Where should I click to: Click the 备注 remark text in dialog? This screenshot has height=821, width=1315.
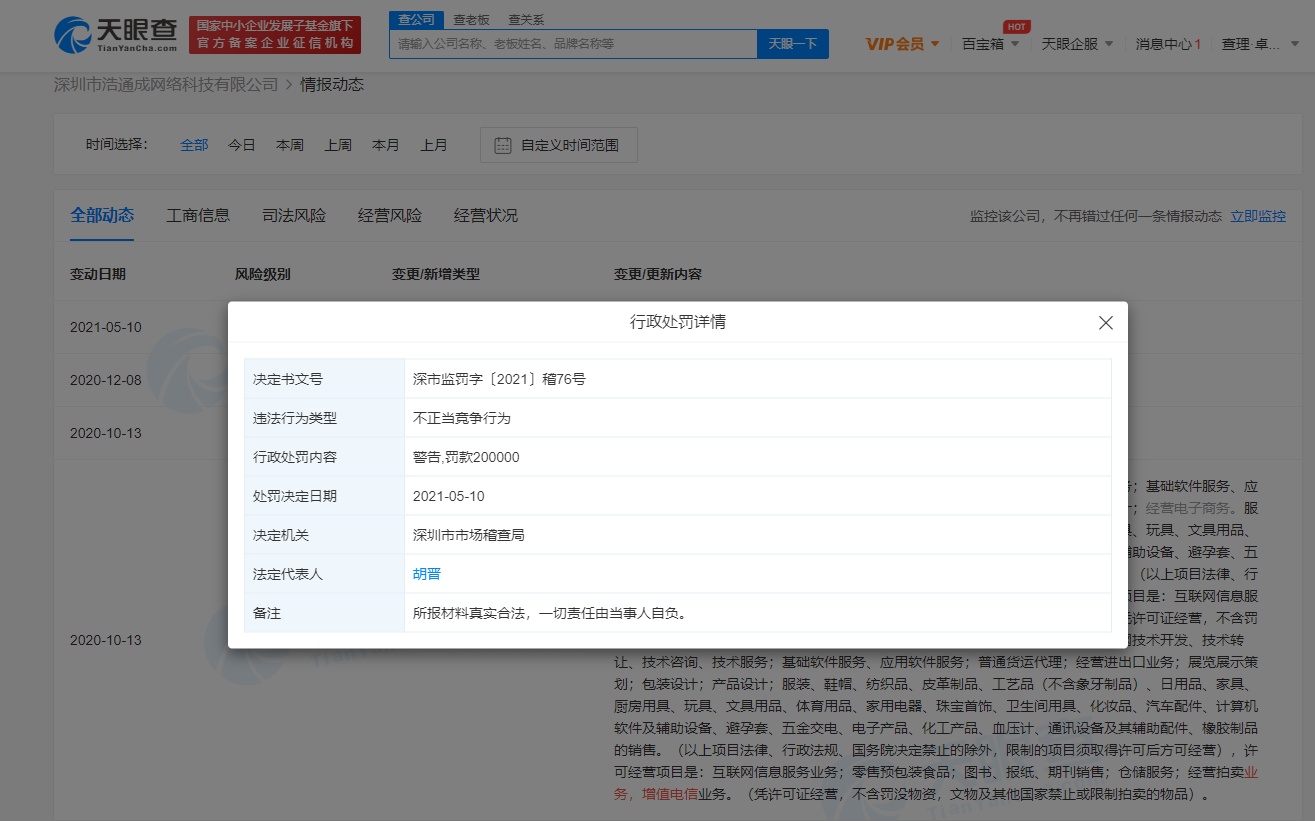click(550, 613)
